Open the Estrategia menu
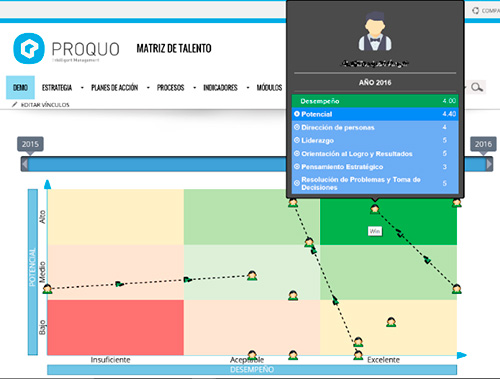Image resolution: width=500 pixels, height=379 pixels. [x=57, y=88]
